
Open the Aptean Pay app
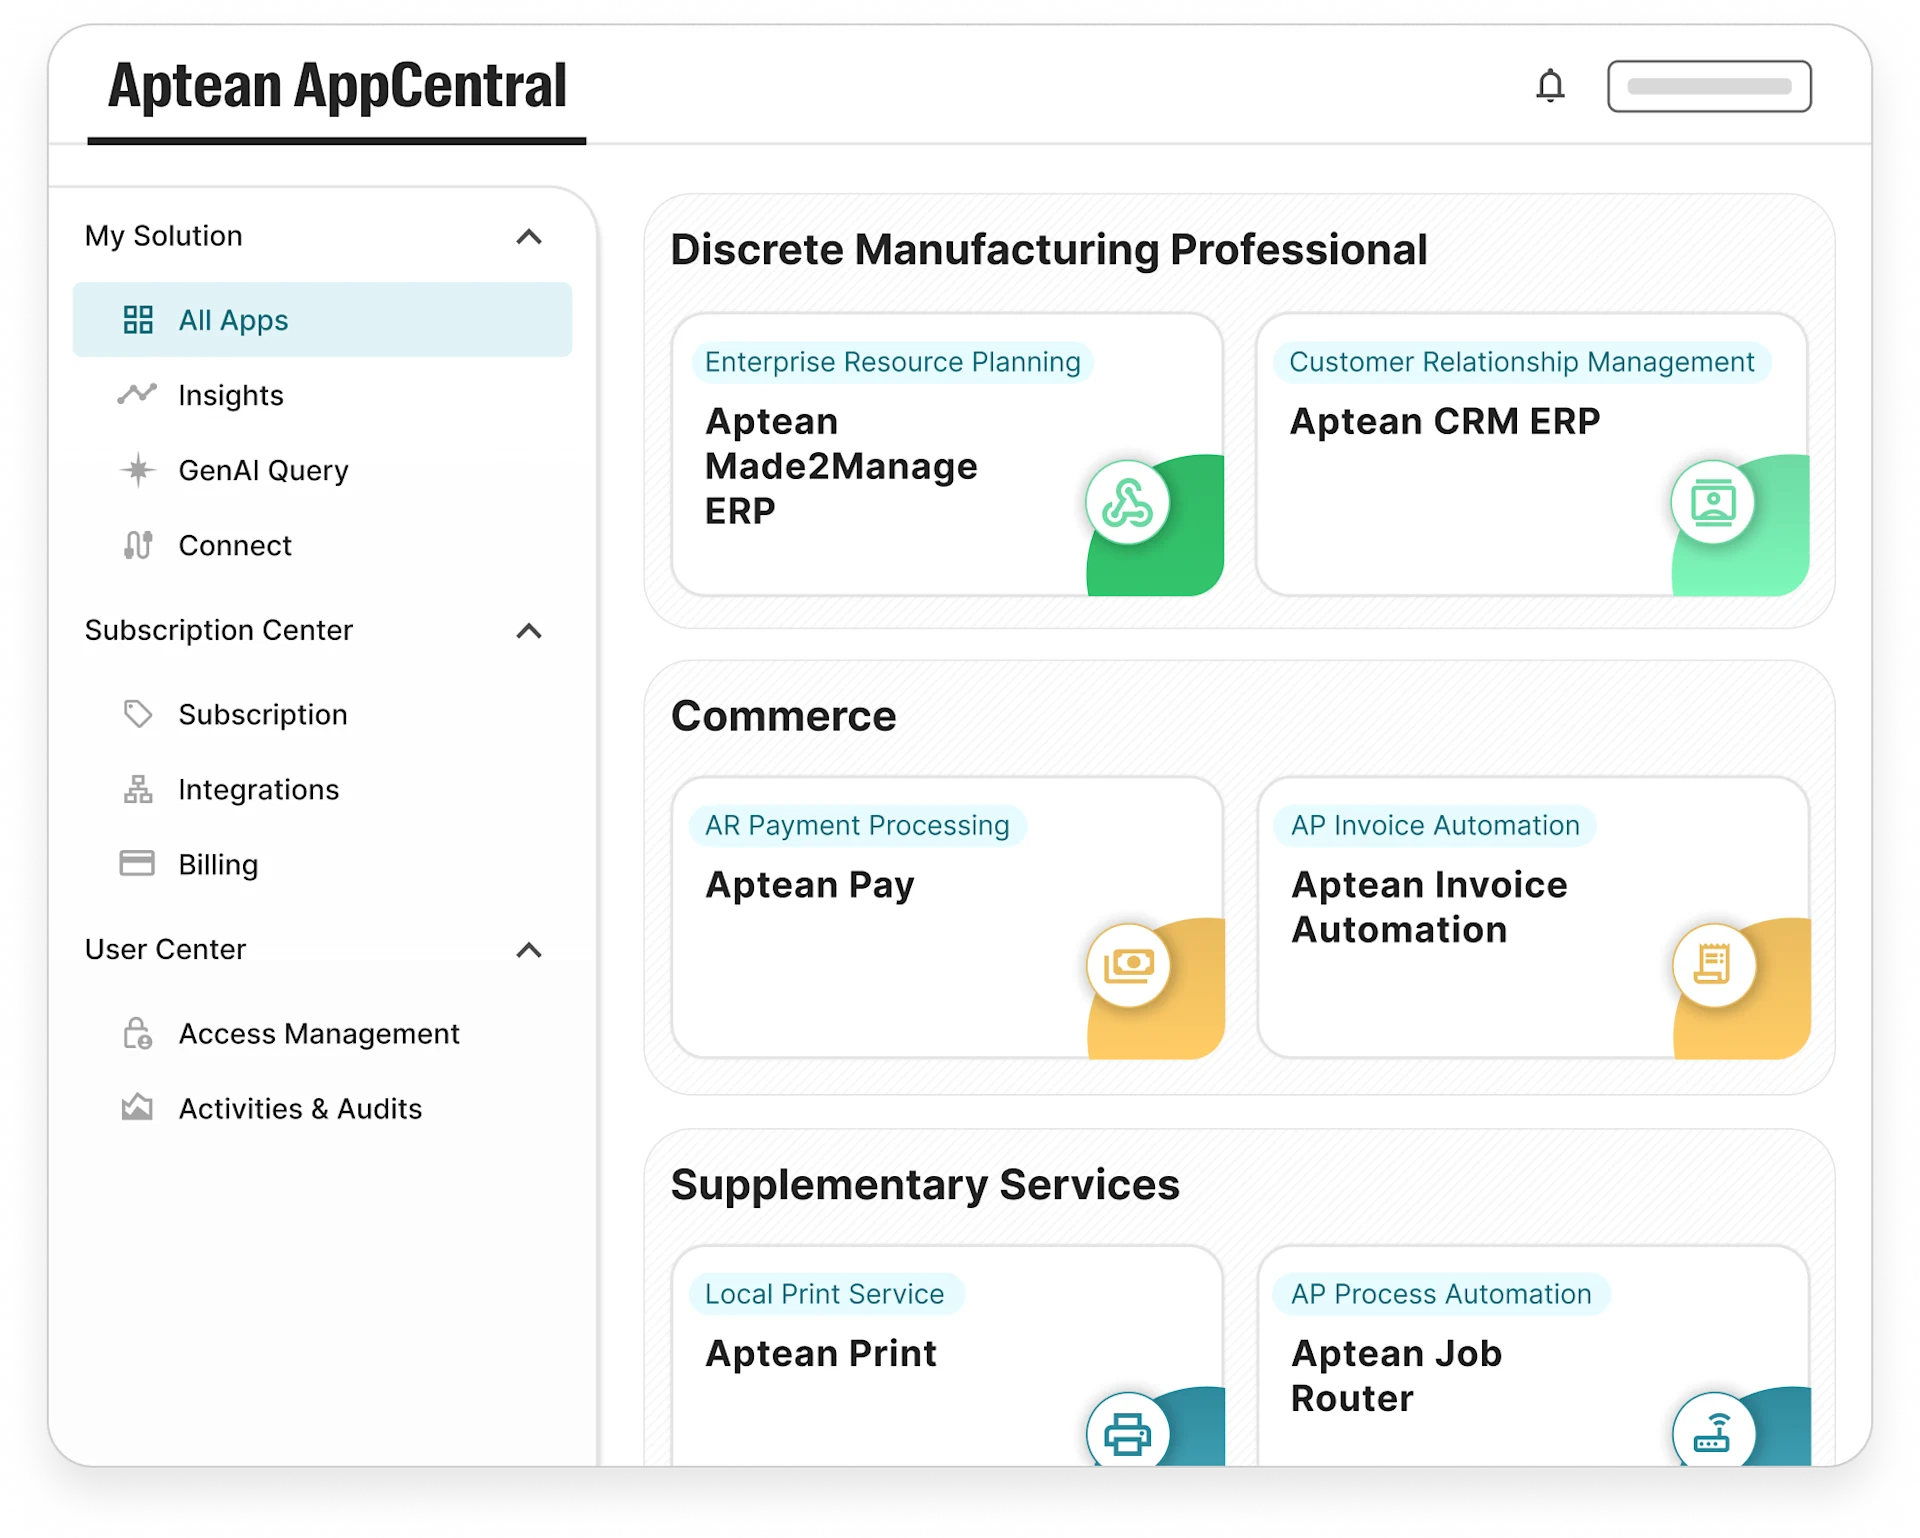[948, 918]
